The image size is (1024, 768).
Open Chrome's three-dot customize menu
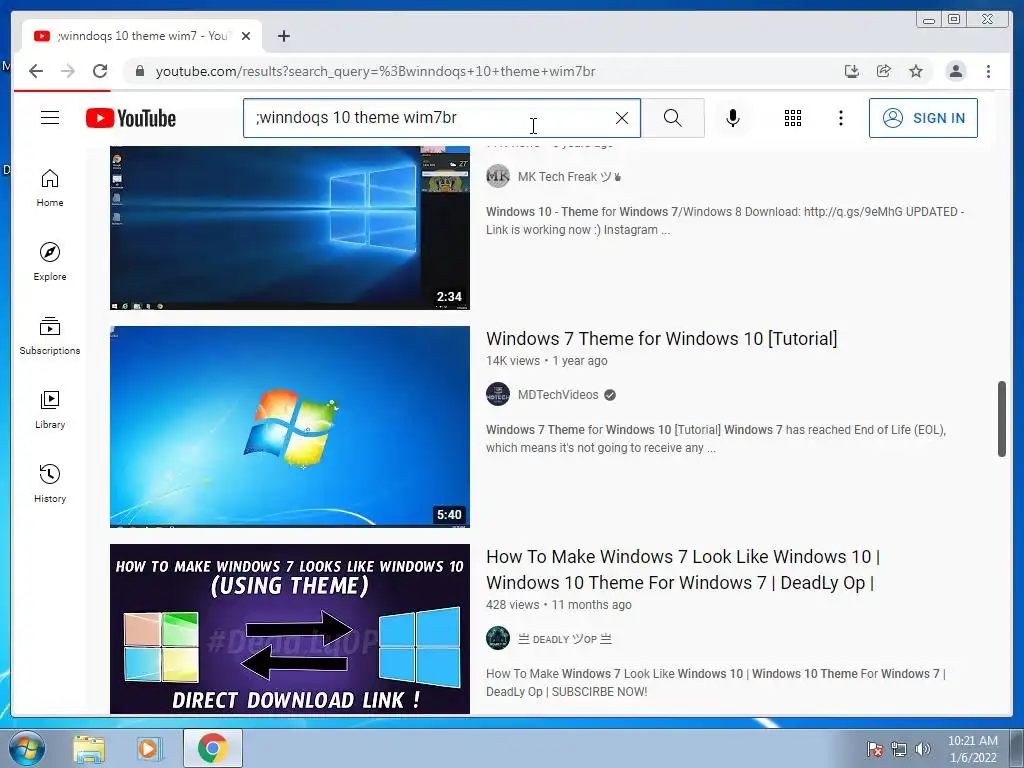(x=988, y=71)
